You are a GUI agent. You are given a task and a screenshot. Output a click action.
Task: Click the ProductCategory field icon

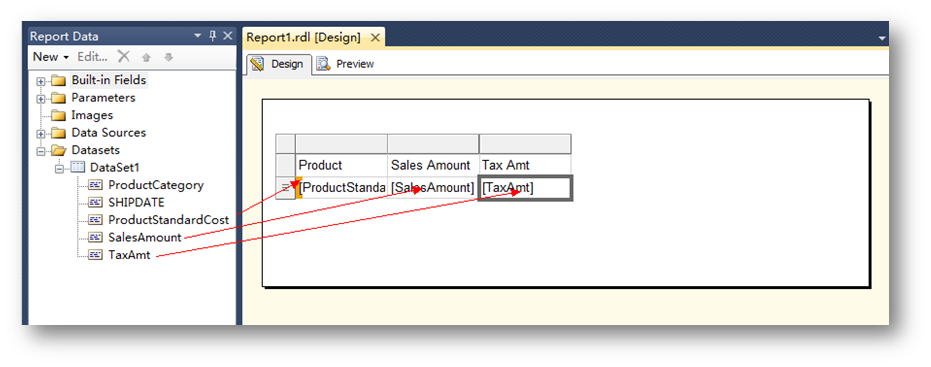point(96,185)
